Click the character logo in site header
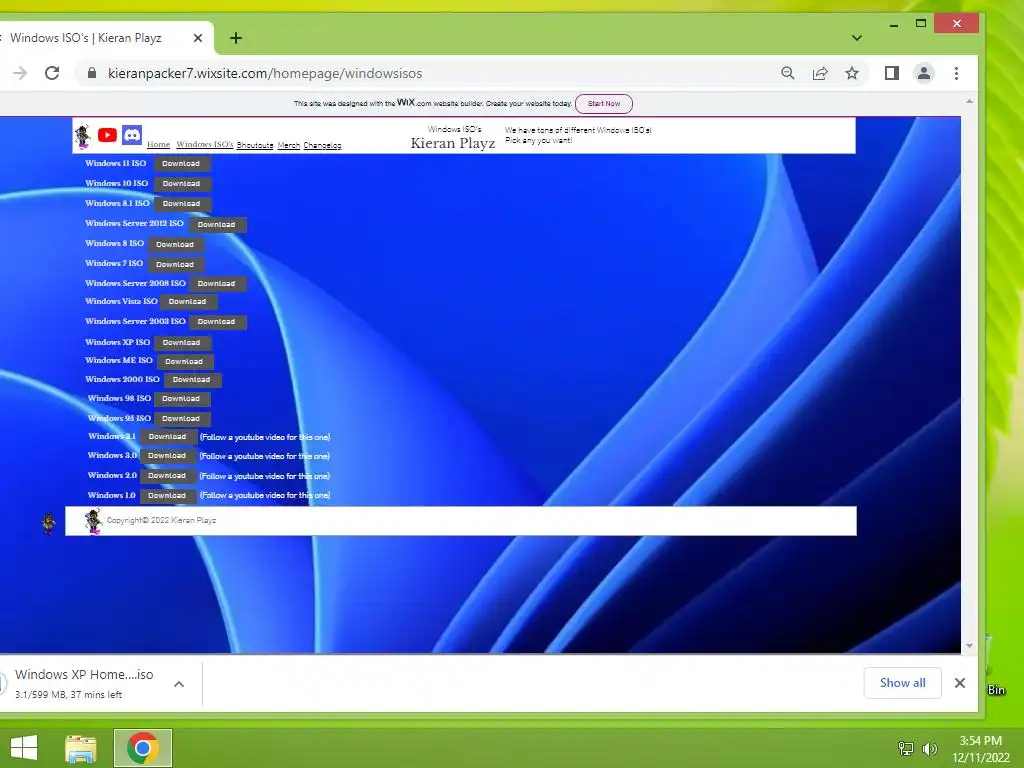Screen dimensions: 1024x768 click(82, 136)
